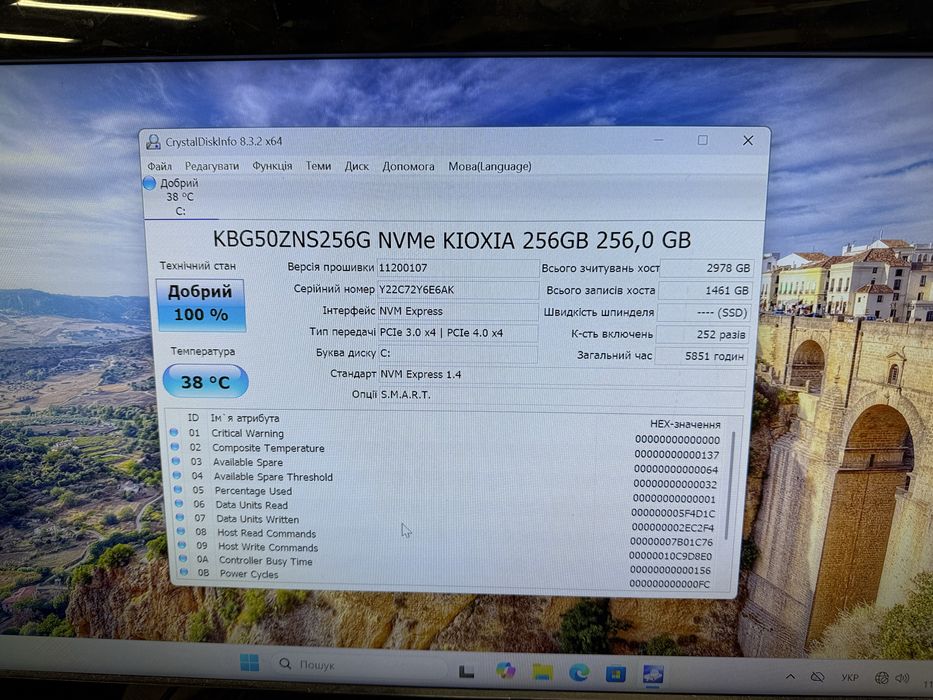
Task: Click the Пошук taskbar search box
Action: click(x=359, y=665)
